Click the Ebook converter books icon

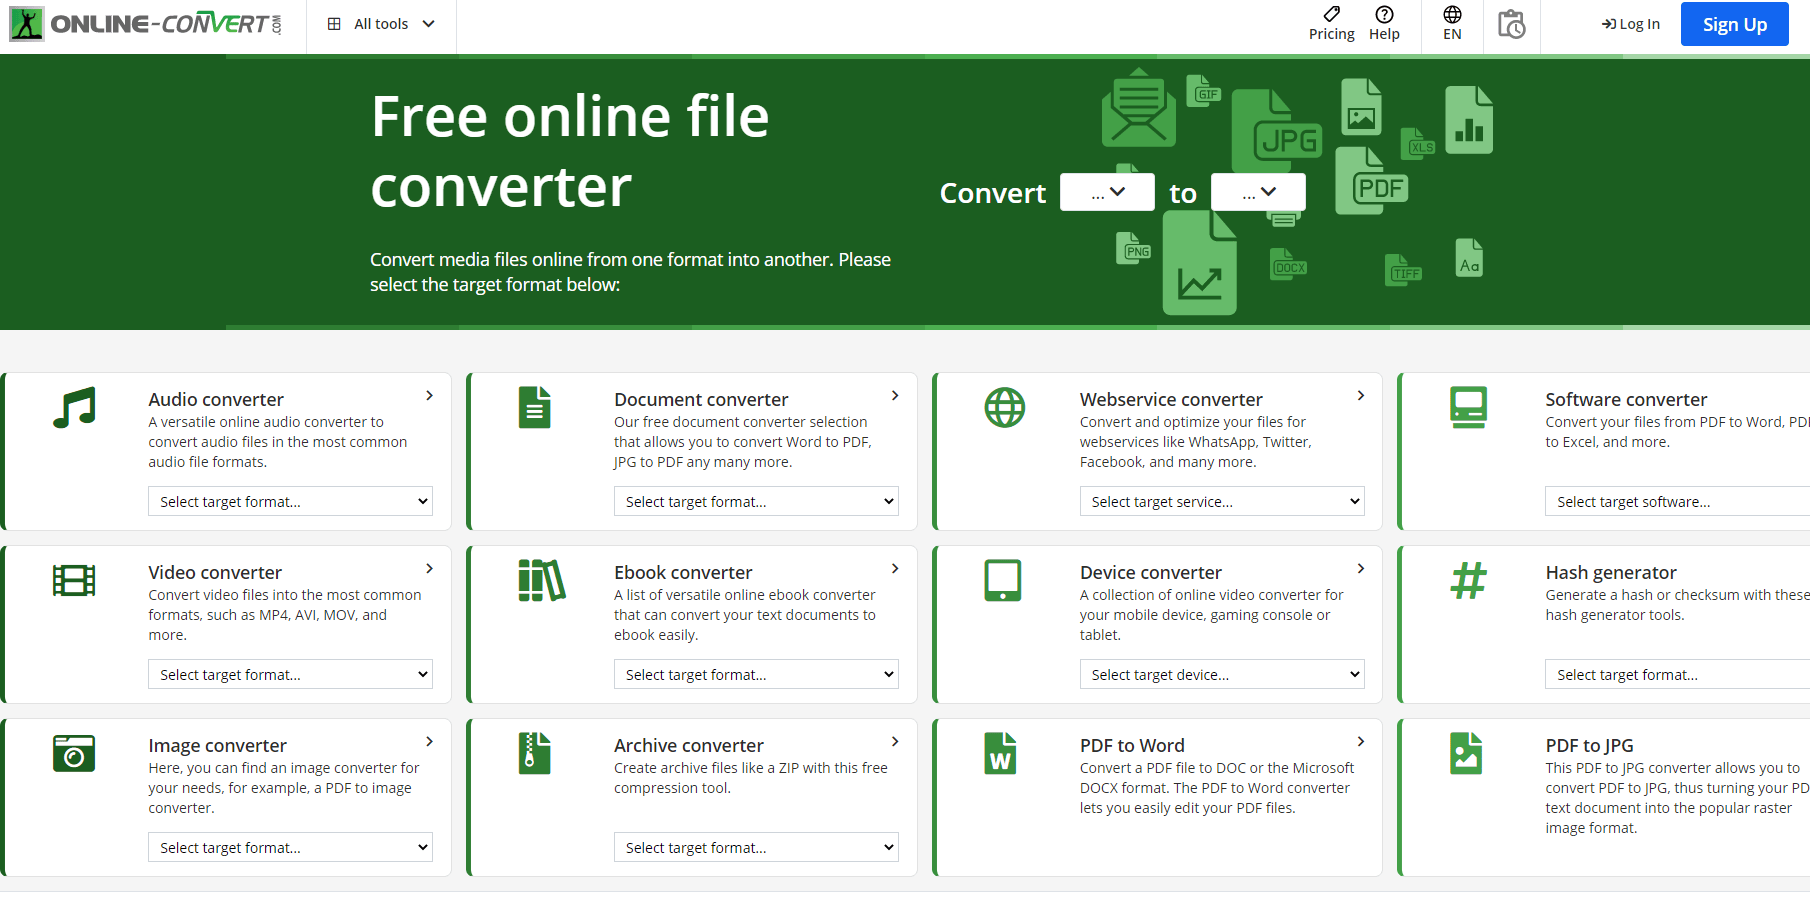point(541,580)
